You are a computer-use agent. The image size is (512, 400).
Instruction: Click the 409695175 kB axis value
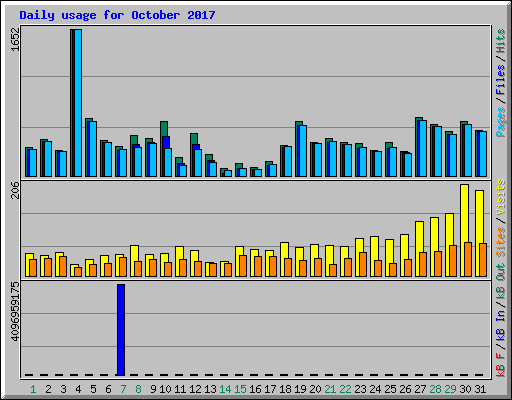[15, 312]
